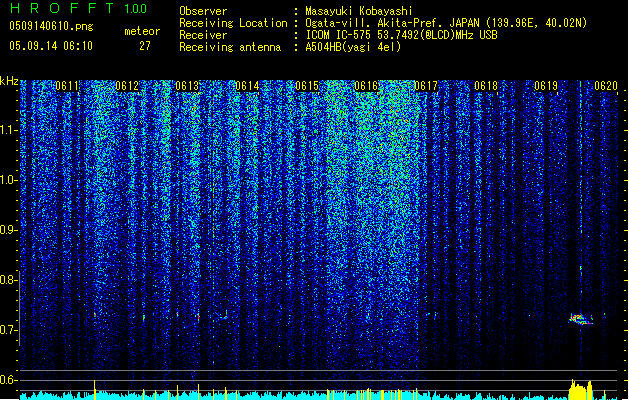Image resolution: width=629 pixels, height=400 pixels.
Task: Click the 0617 time marker
Action: click(x=426, y=86)
